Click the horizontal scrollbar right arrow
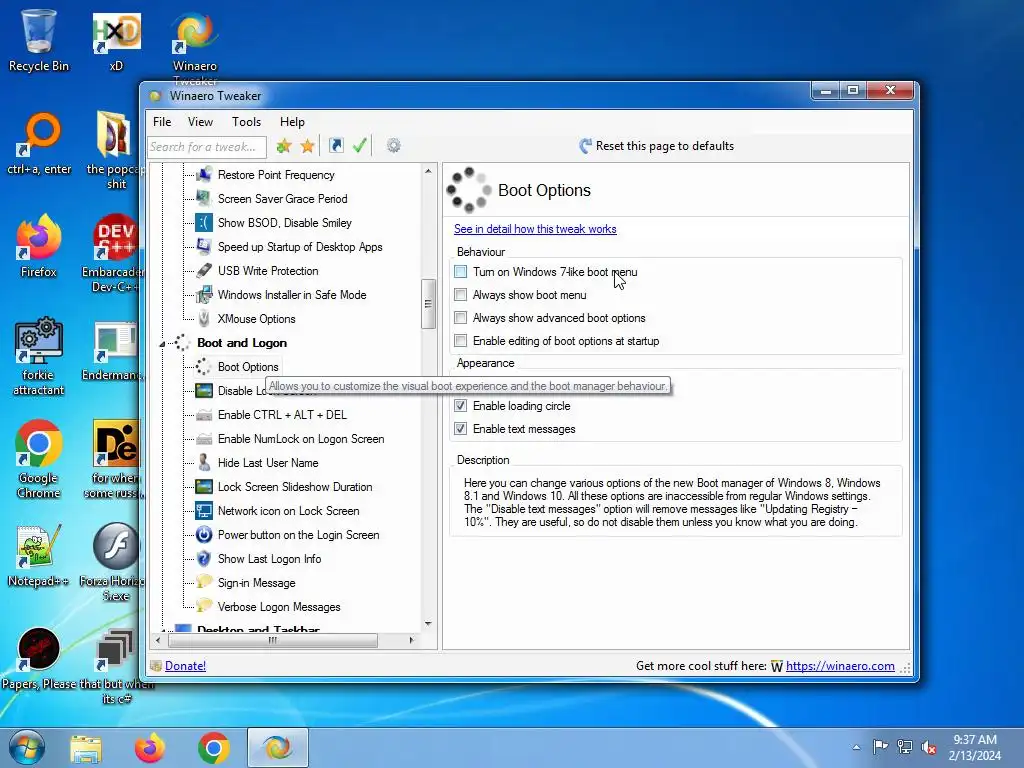The image size is (1024, 768). [x=411, y=640]
